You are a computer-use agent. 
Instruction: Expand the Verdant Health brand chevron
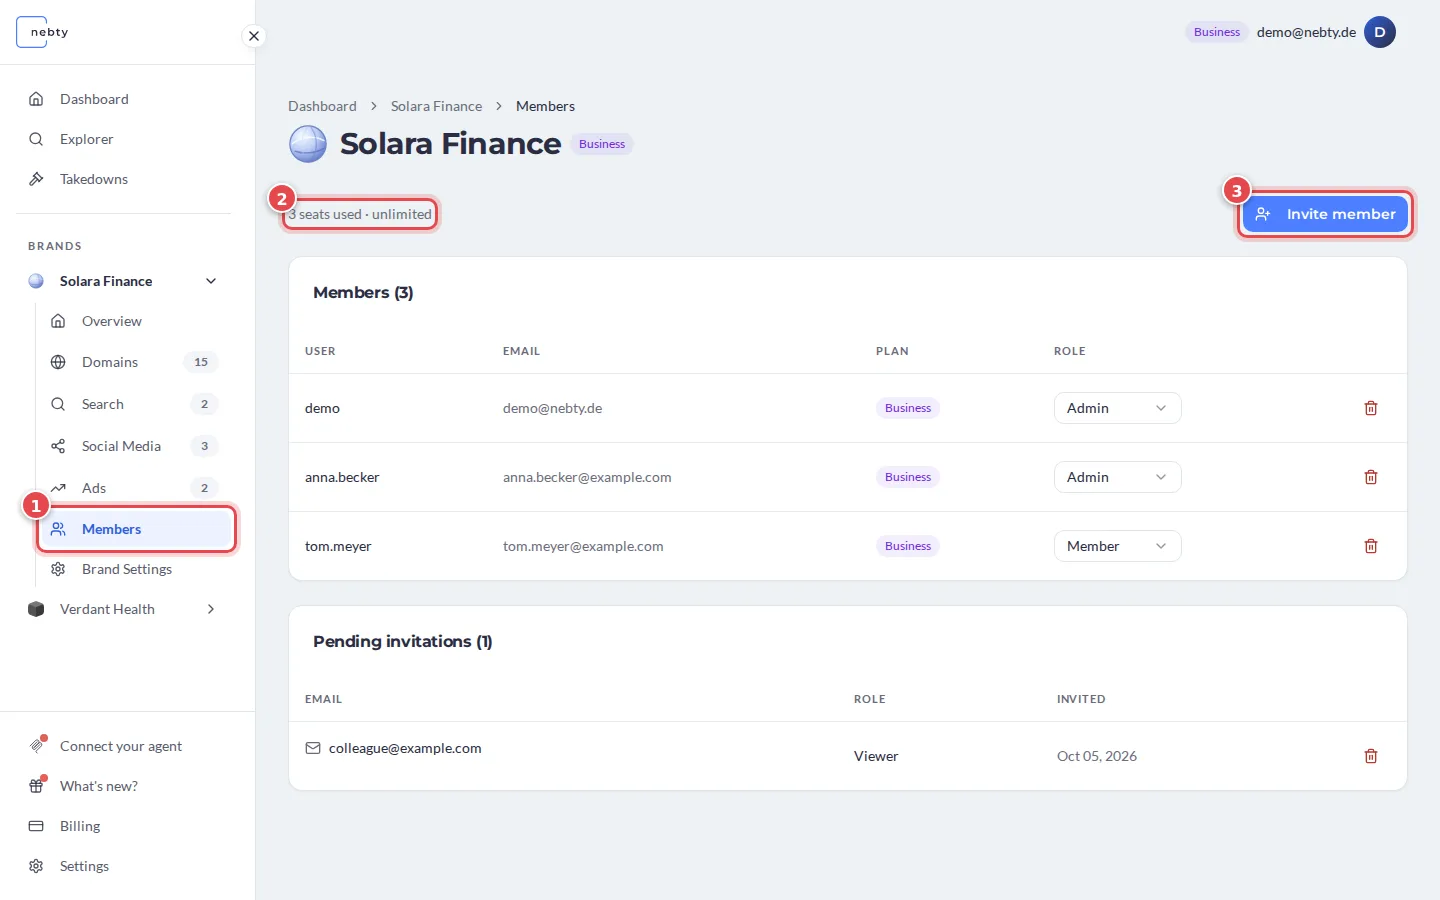pyautogui.click(x=211, y=609)
